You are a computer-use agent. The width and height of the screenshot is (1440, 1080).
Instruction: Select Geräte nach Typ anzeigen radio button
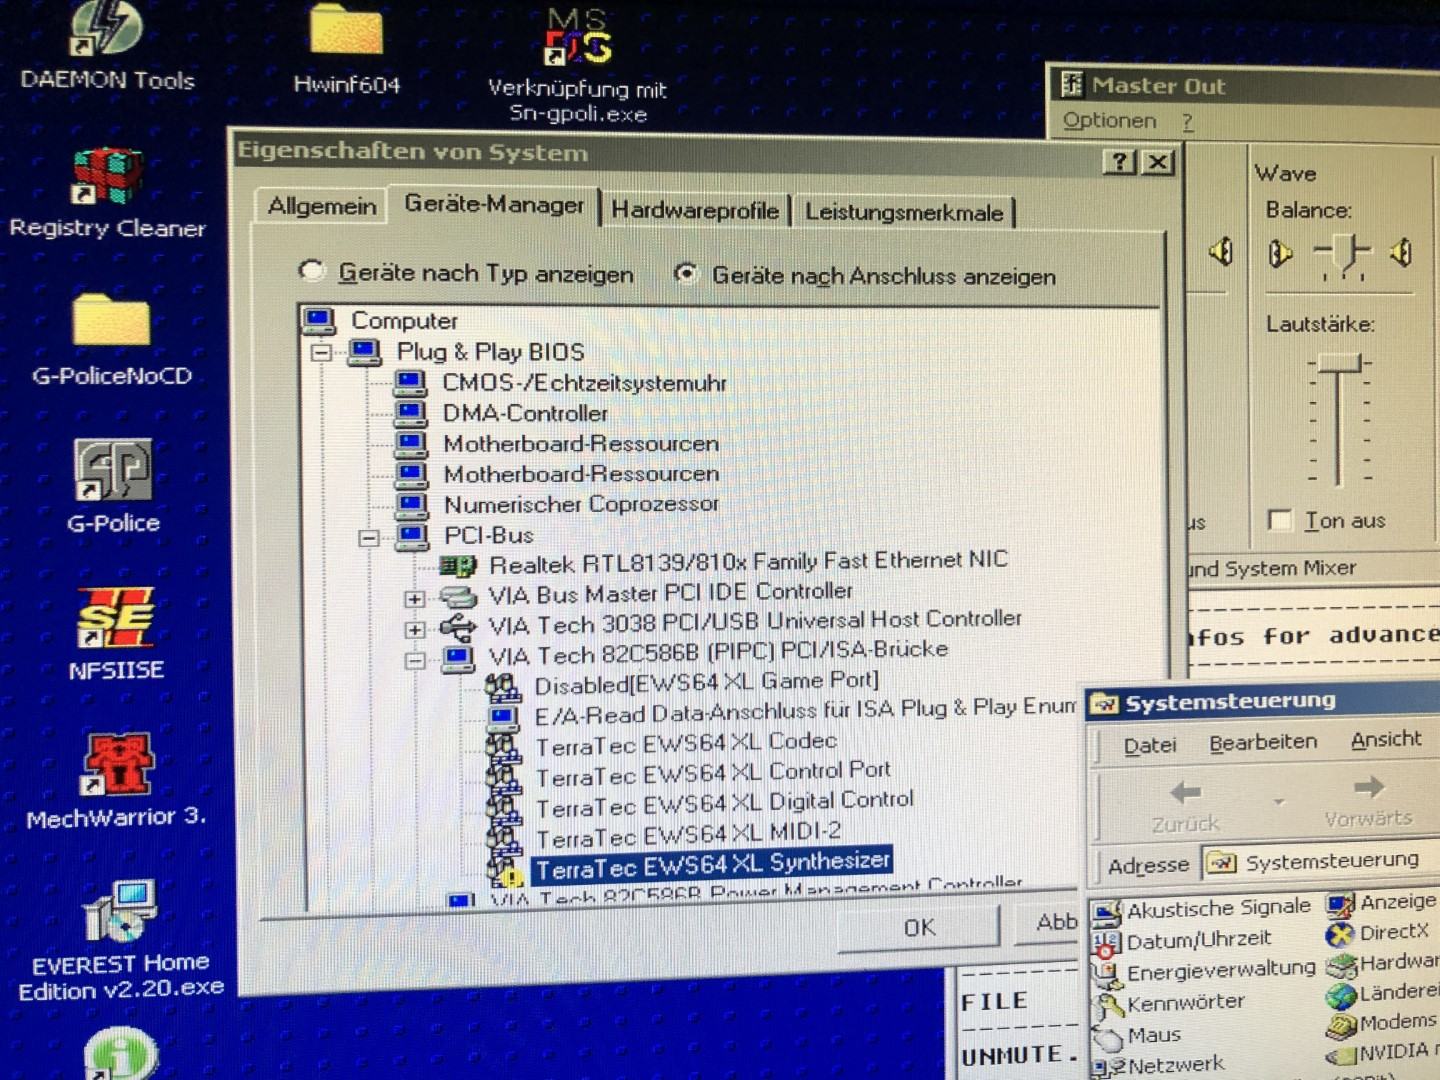pyautogui.click(x=312, y=271)
